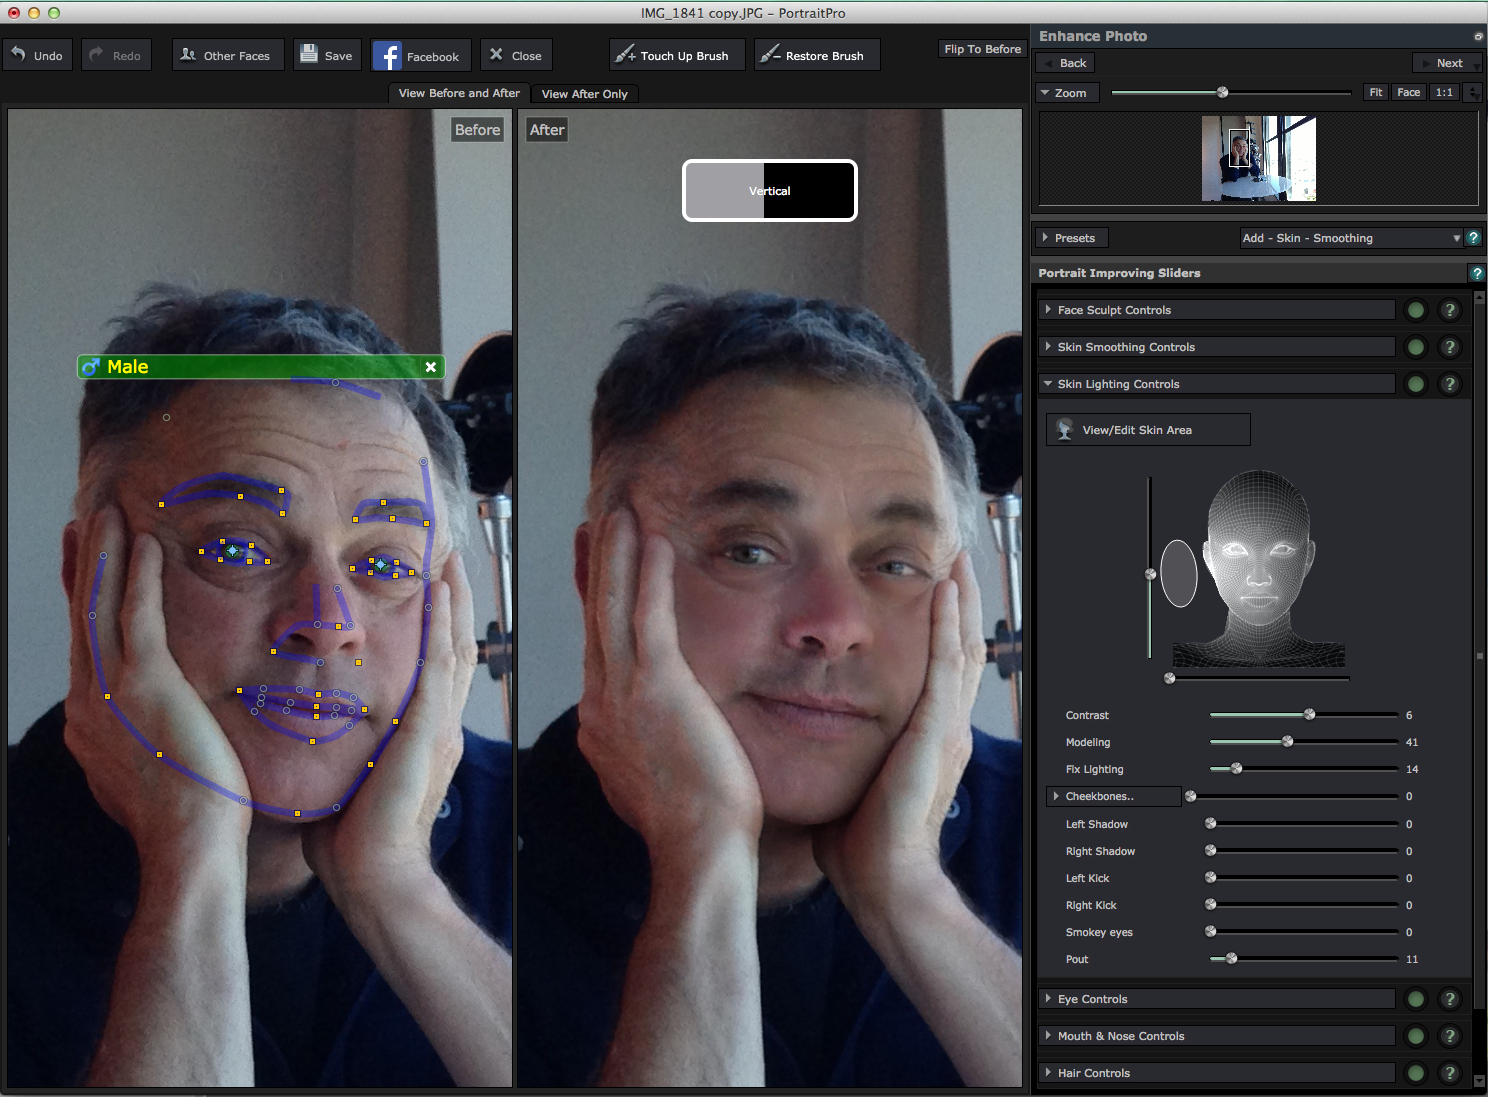1488x1097 pixels.
Task: Toggle Eye Controls green on/off light
Action: (1416, 999)
